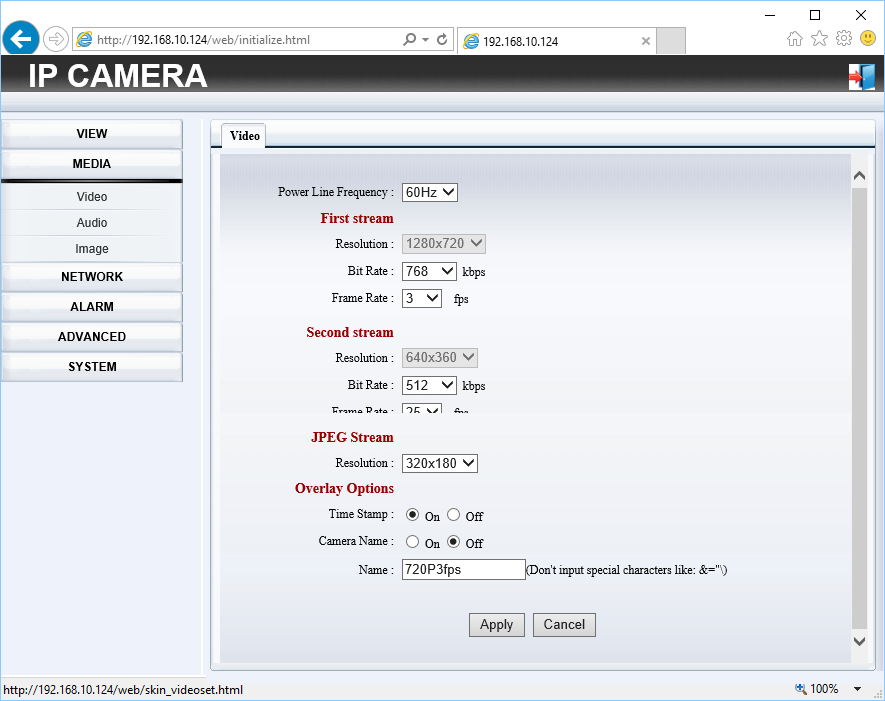Open the NETWORK menu section

[x=92, y=277]
